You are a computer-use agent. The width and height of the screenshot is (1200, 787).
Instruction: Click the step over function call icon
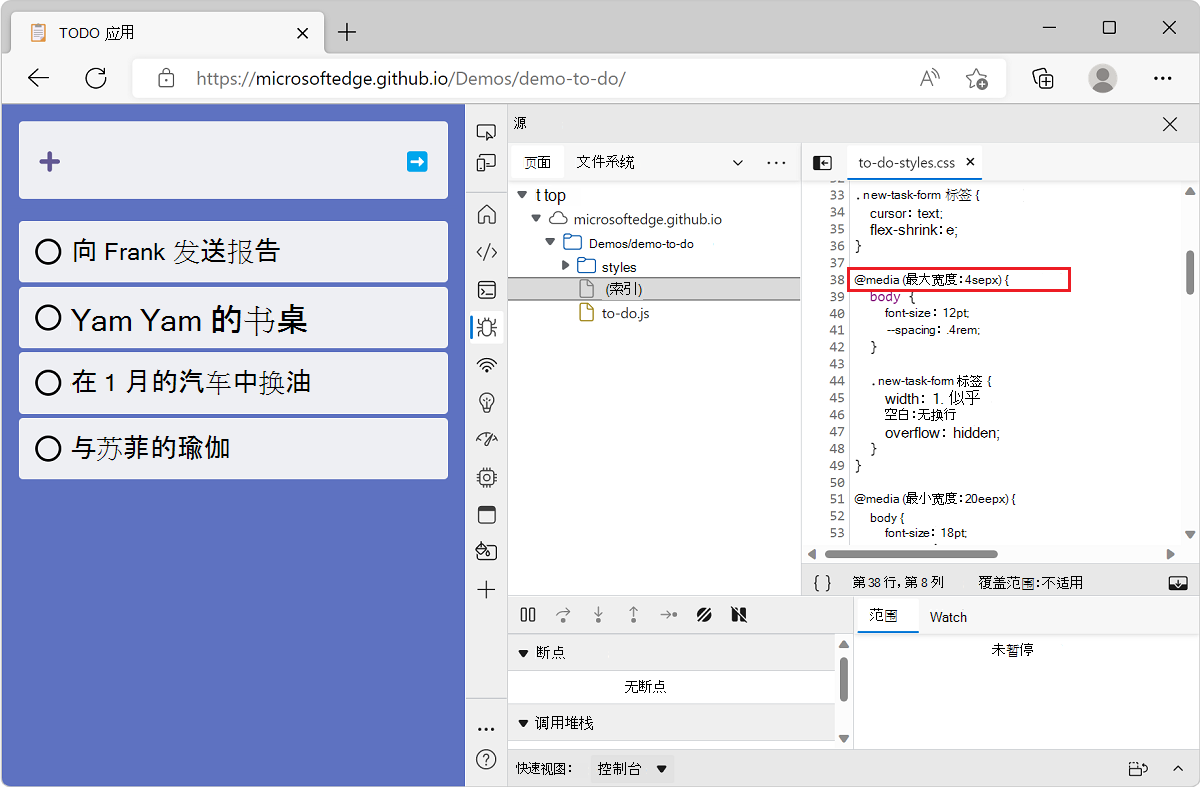coord(563,614)
